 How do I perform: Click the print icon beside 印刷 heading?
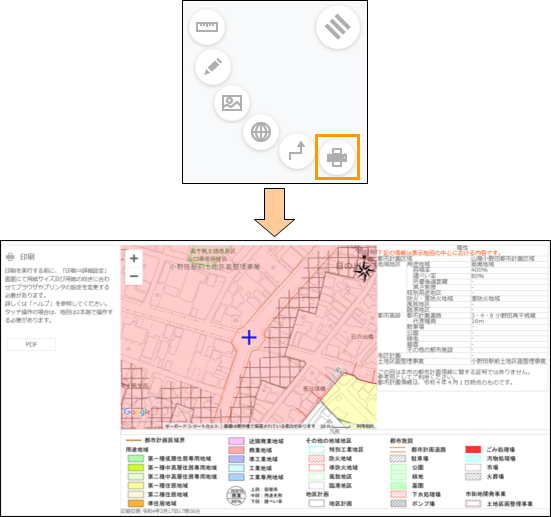point(10,257)
